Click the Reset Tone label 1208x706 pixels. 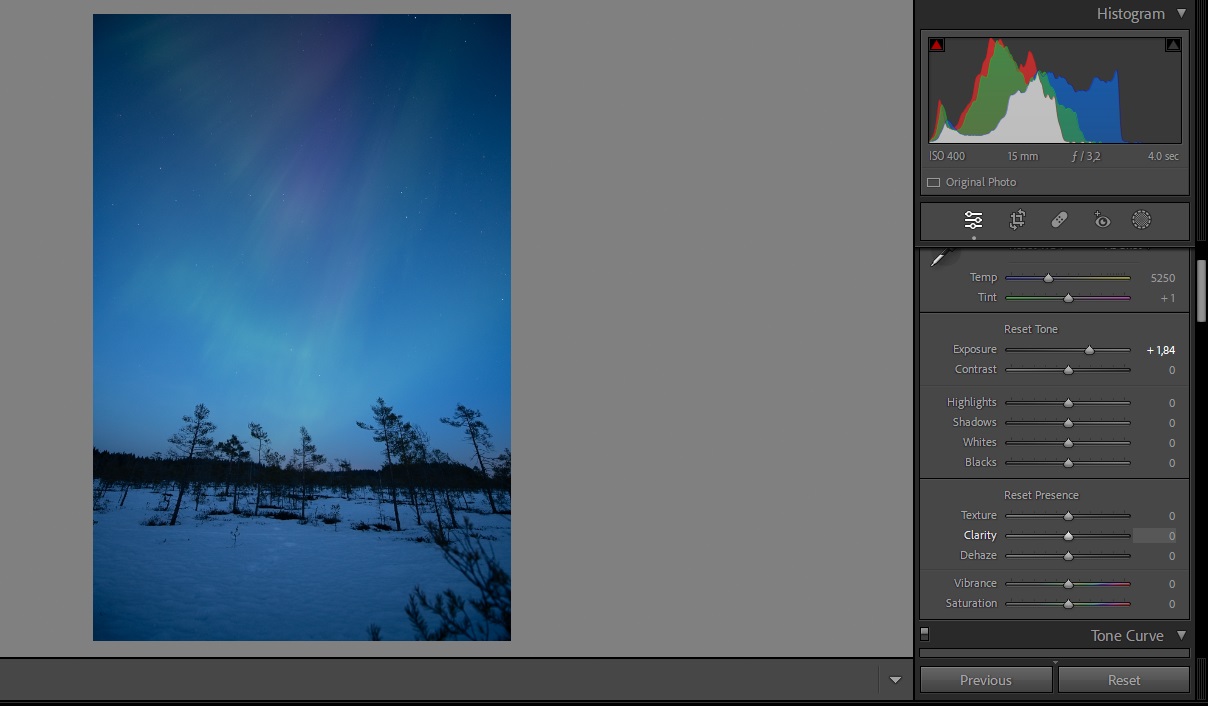(1030, 329)
